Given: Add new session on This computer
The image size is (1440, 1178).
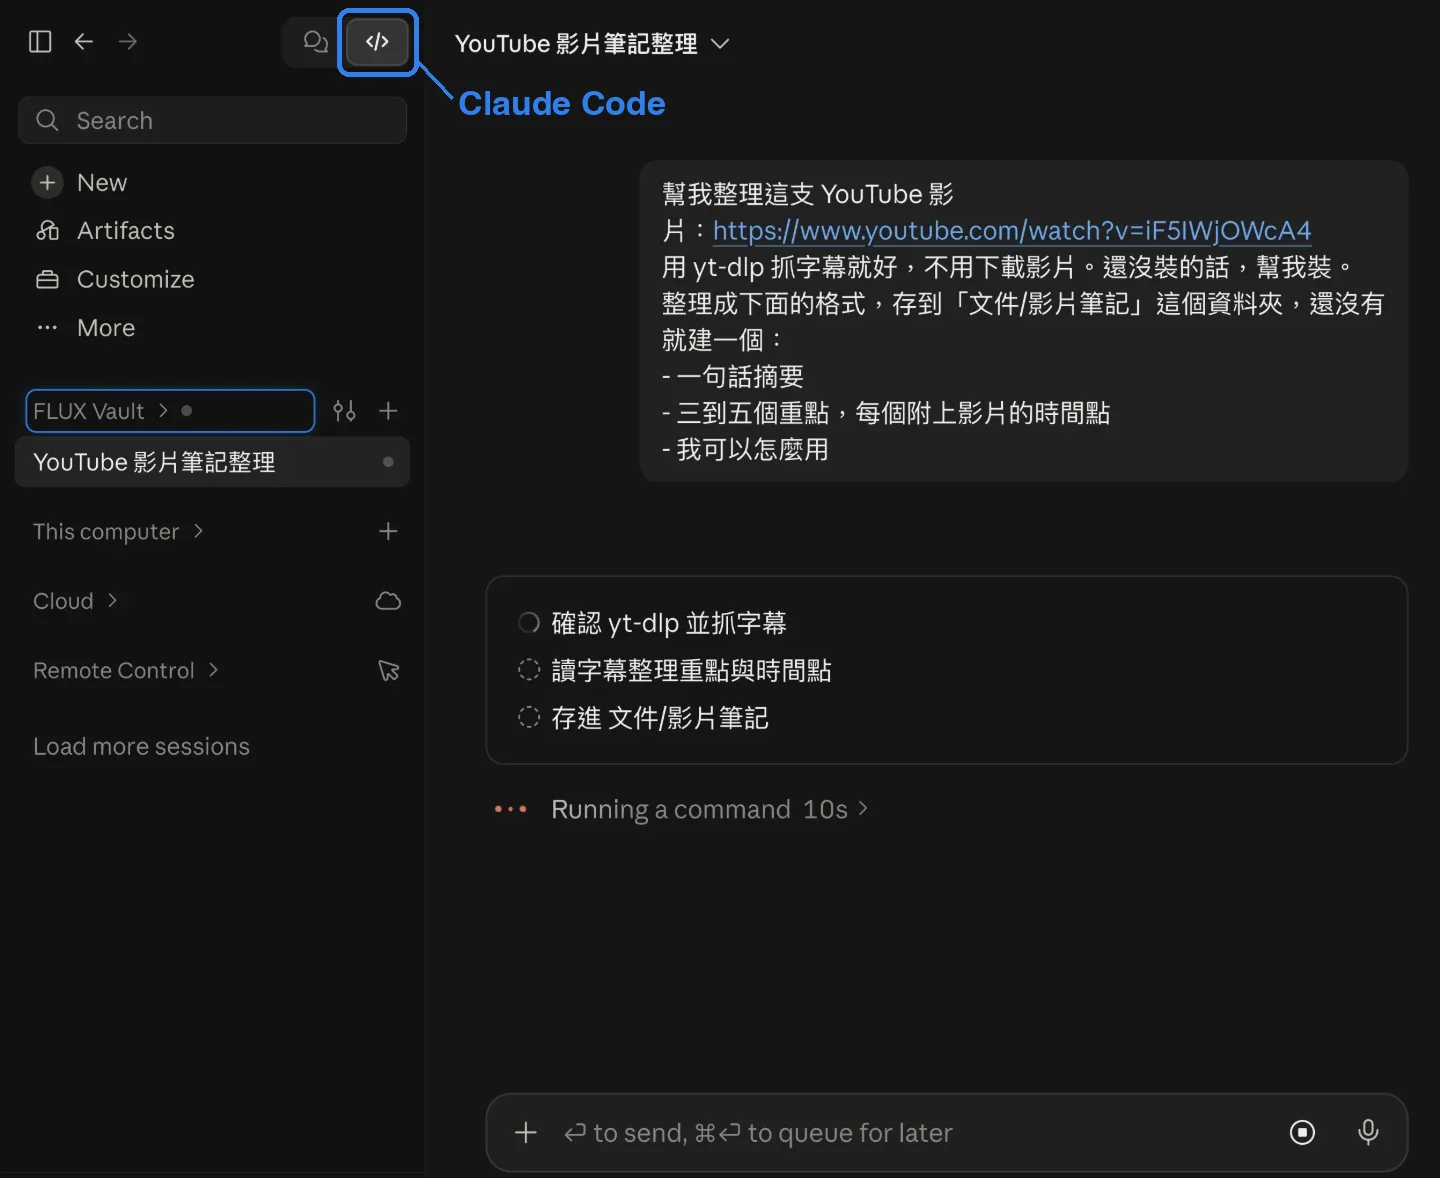Looking at the screenshot, I should 389,532.
